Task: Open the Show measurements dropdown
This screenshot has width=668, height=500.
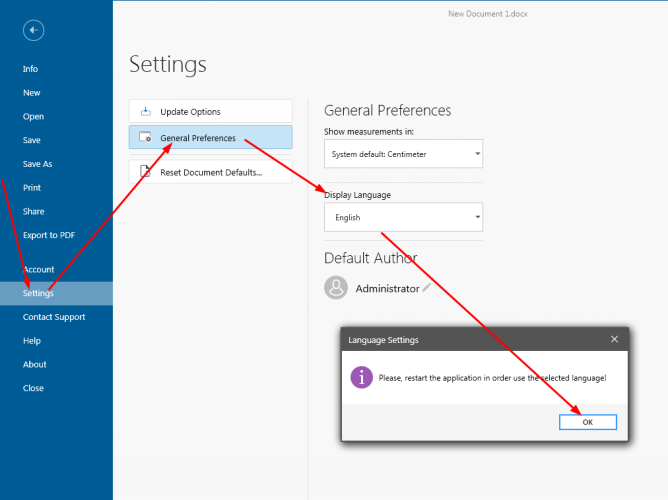Action: tap(403, 154)
